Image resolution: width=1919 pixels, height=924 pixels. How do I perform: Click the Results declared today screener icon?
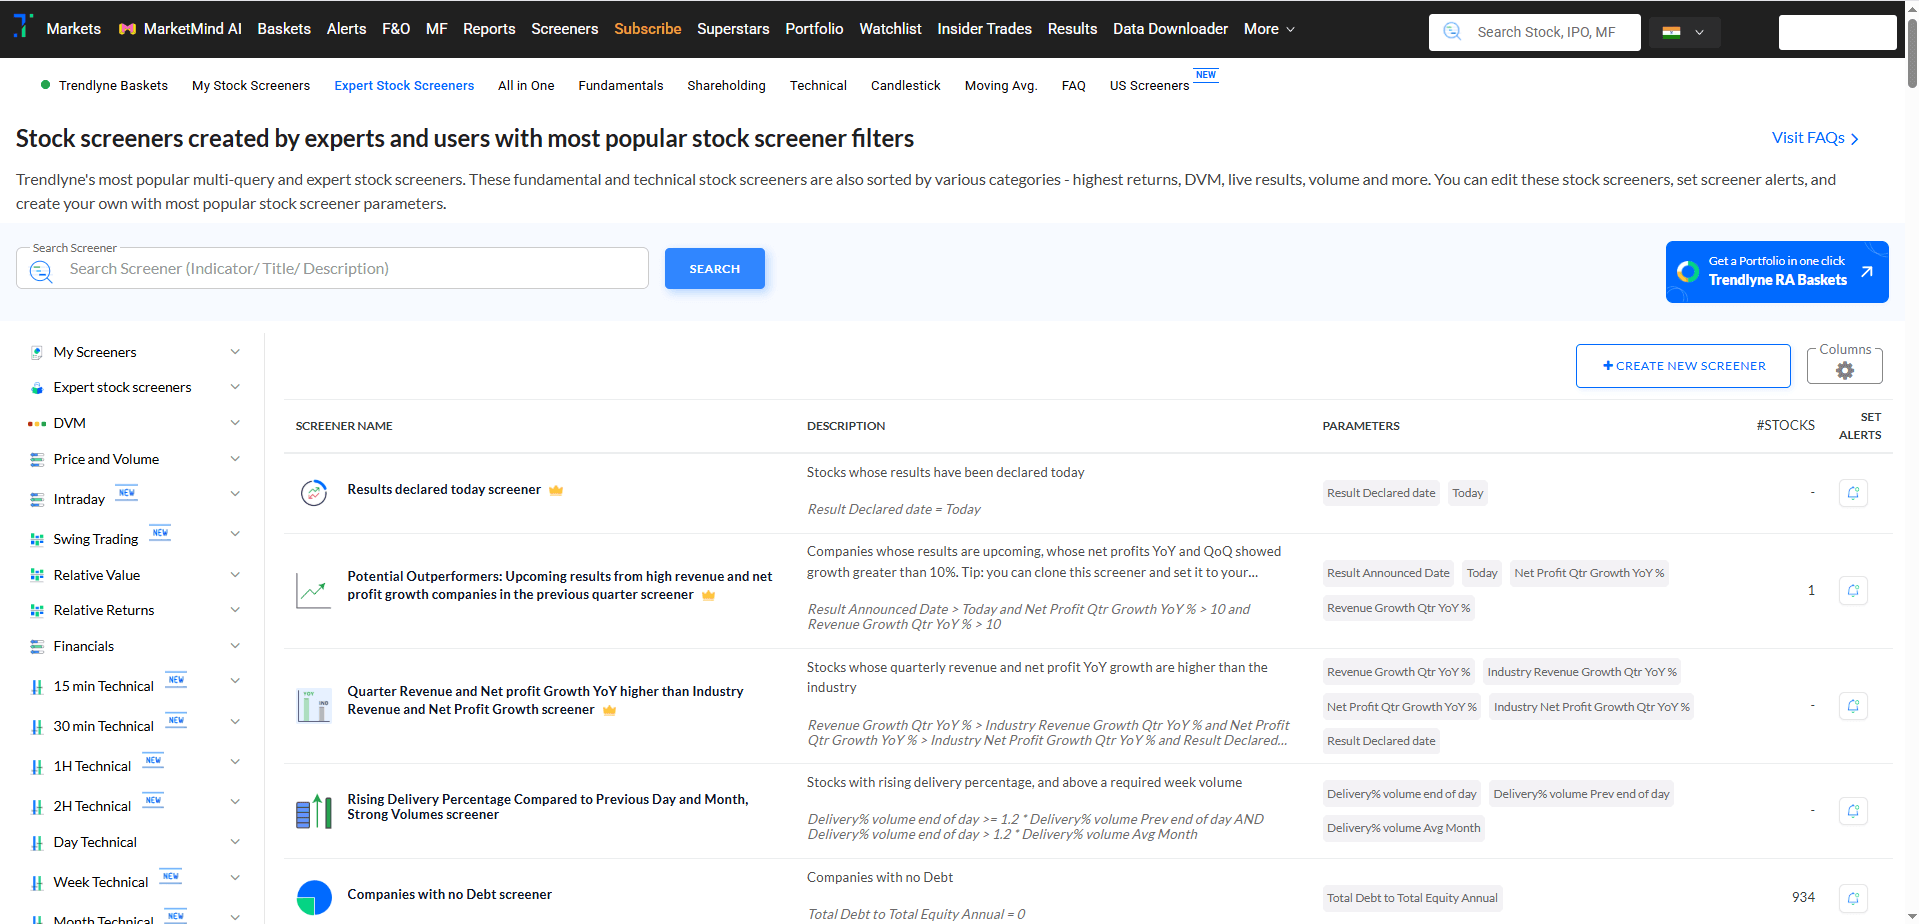(x=314, y=492)
